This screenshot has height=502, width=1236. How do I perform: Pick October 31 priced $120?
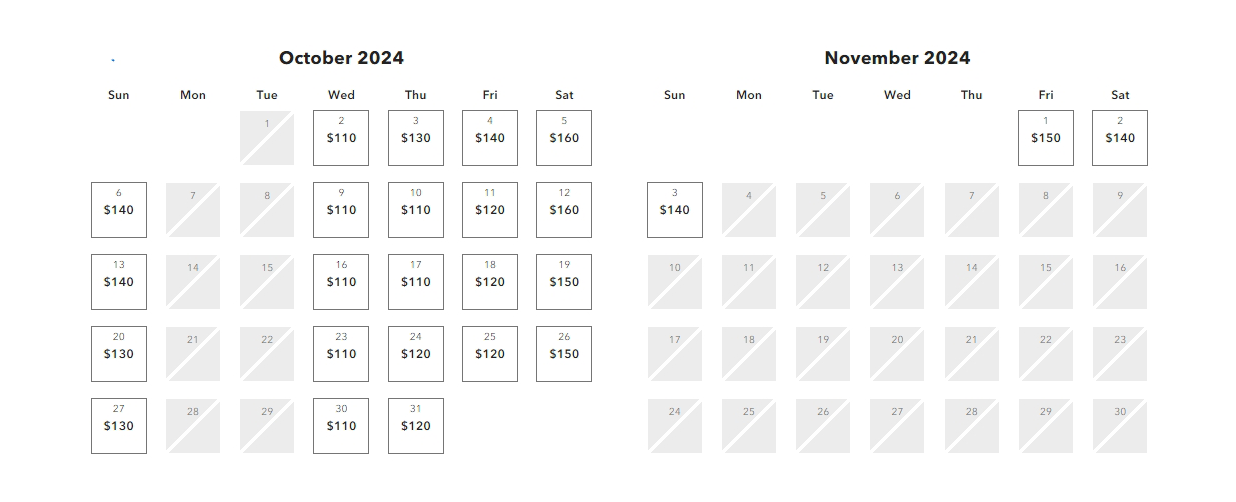pos(415,426)
